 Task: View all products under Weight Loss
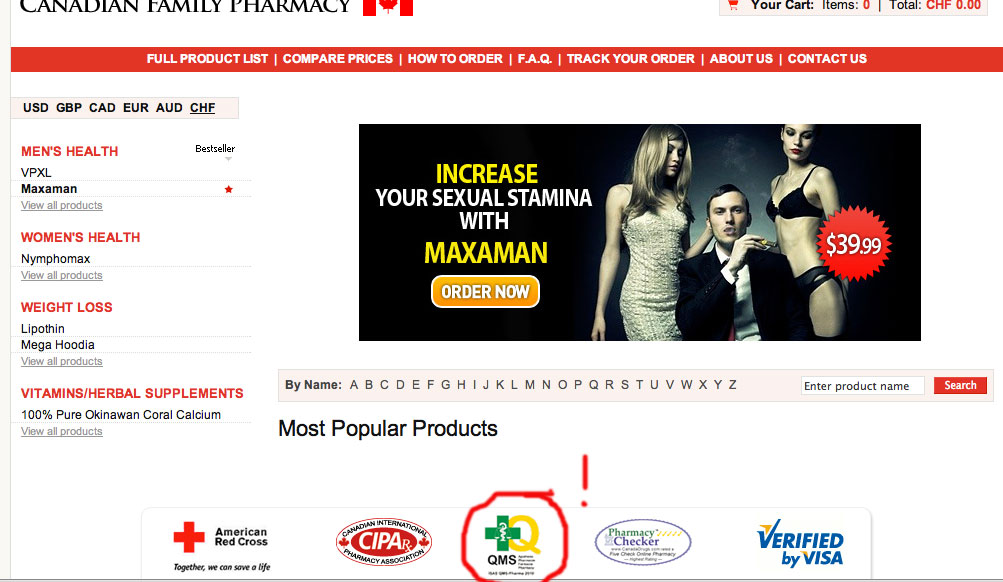point(61,361)
